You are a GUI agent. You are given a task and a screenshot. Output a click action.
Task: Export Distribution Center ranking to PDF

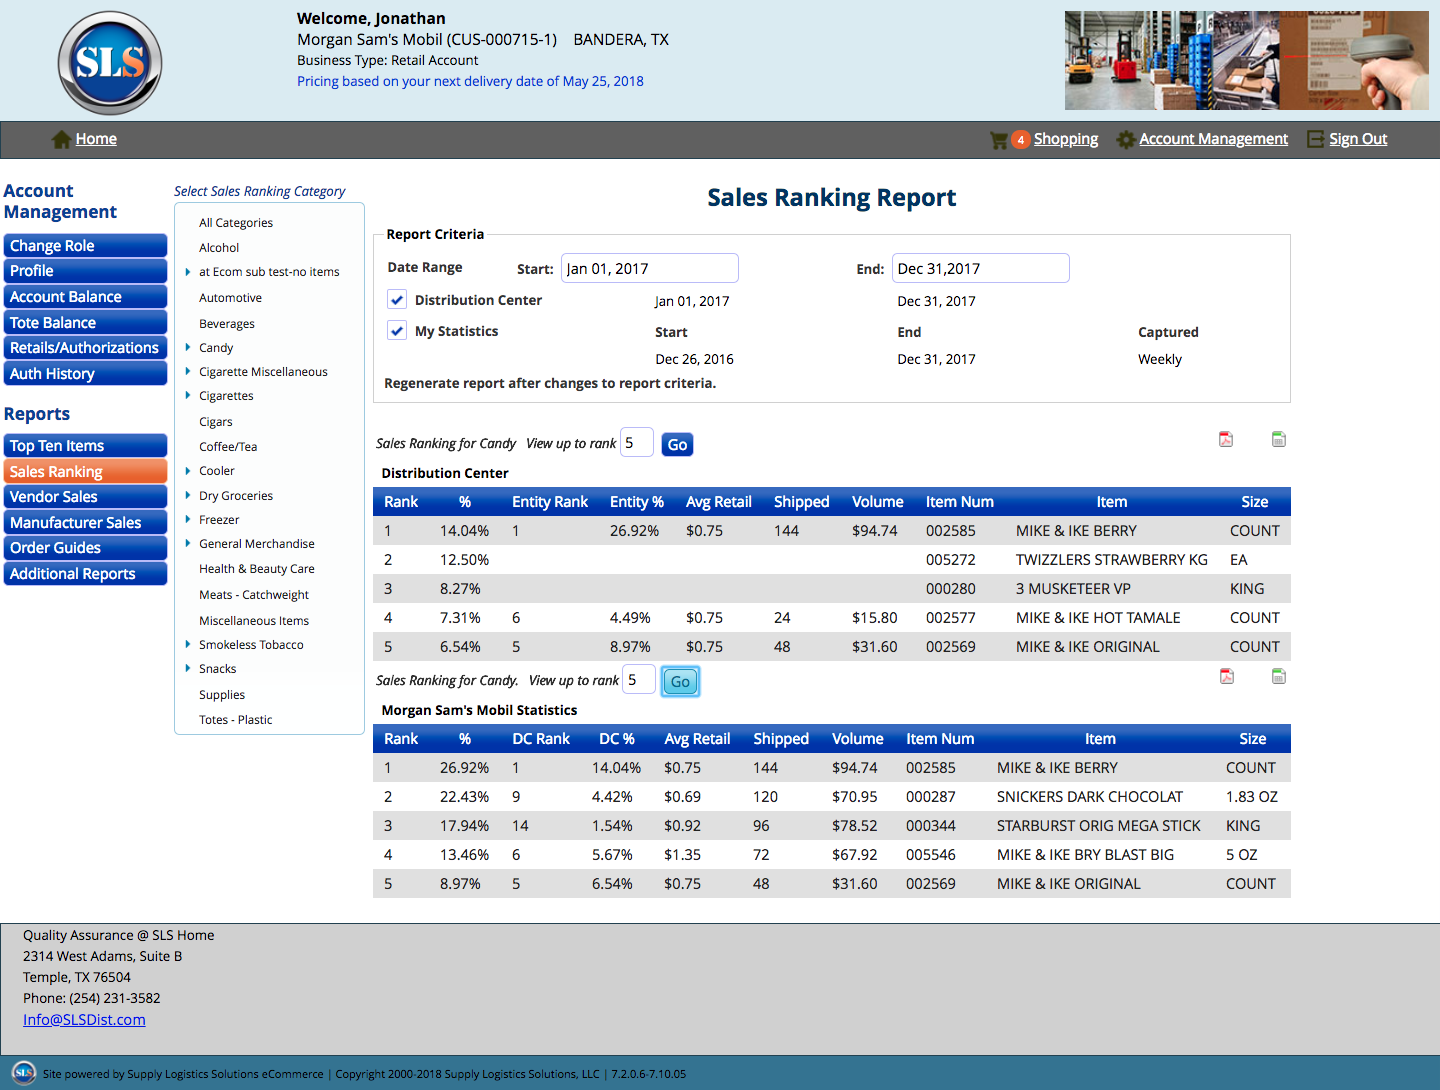click(x=1226, y=439)
